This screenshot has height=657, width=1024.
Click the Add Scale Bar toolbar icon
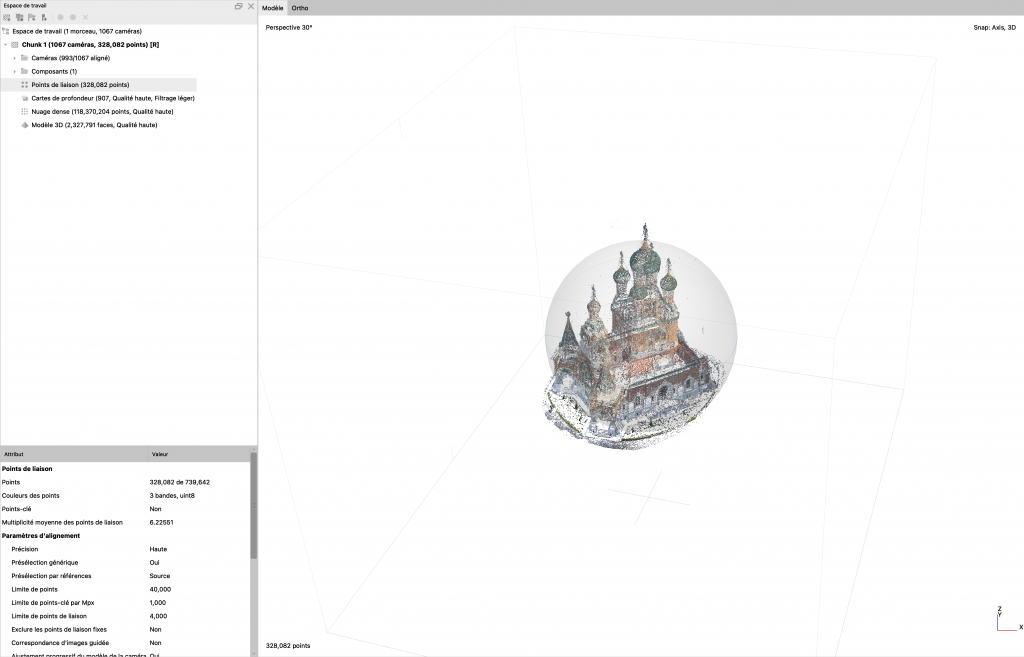pos(44,18)
